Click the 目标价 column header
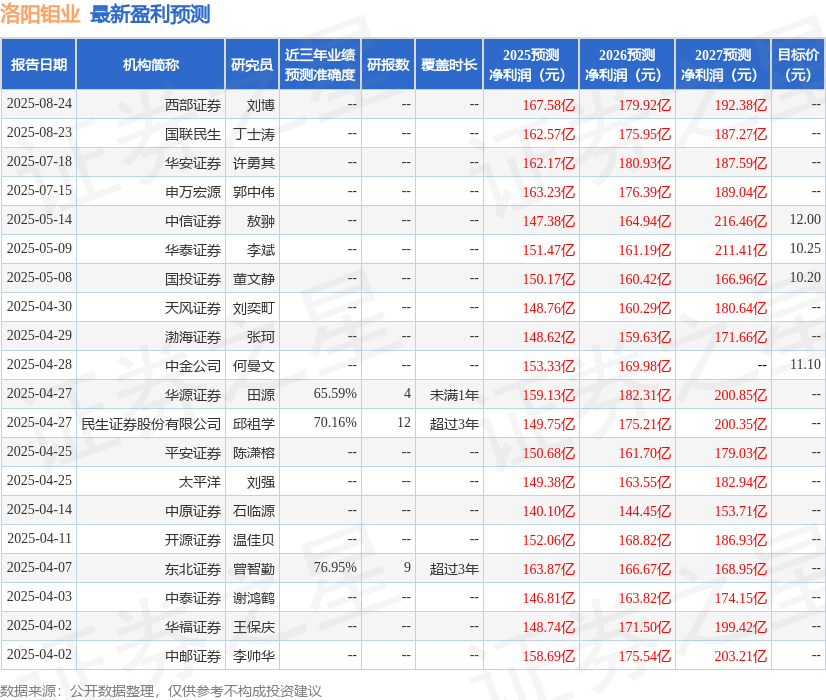This screenshot has width=826, height=700. (798, 64)
